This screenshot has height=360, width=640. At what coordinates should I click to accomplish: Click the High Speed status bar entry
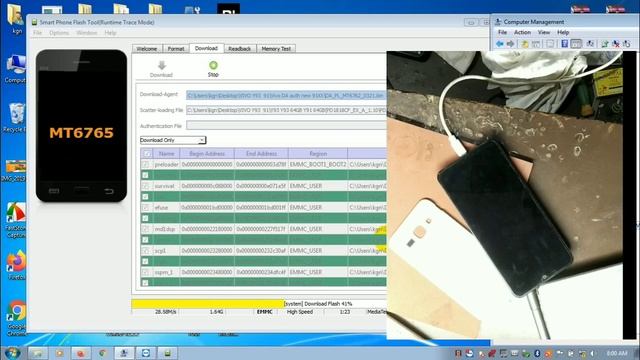click(300, 312)
